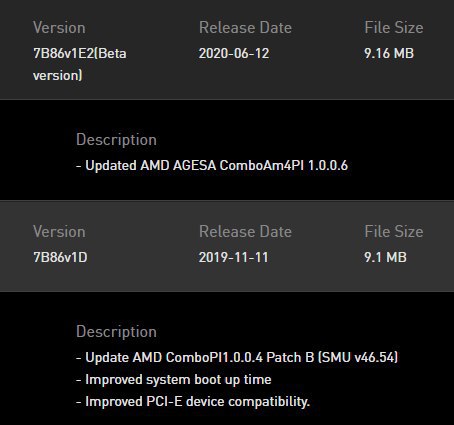The image size is (454, 425).
Task: Click the second Release Date header
Action: pyautogui.click(x=245, y=232)
